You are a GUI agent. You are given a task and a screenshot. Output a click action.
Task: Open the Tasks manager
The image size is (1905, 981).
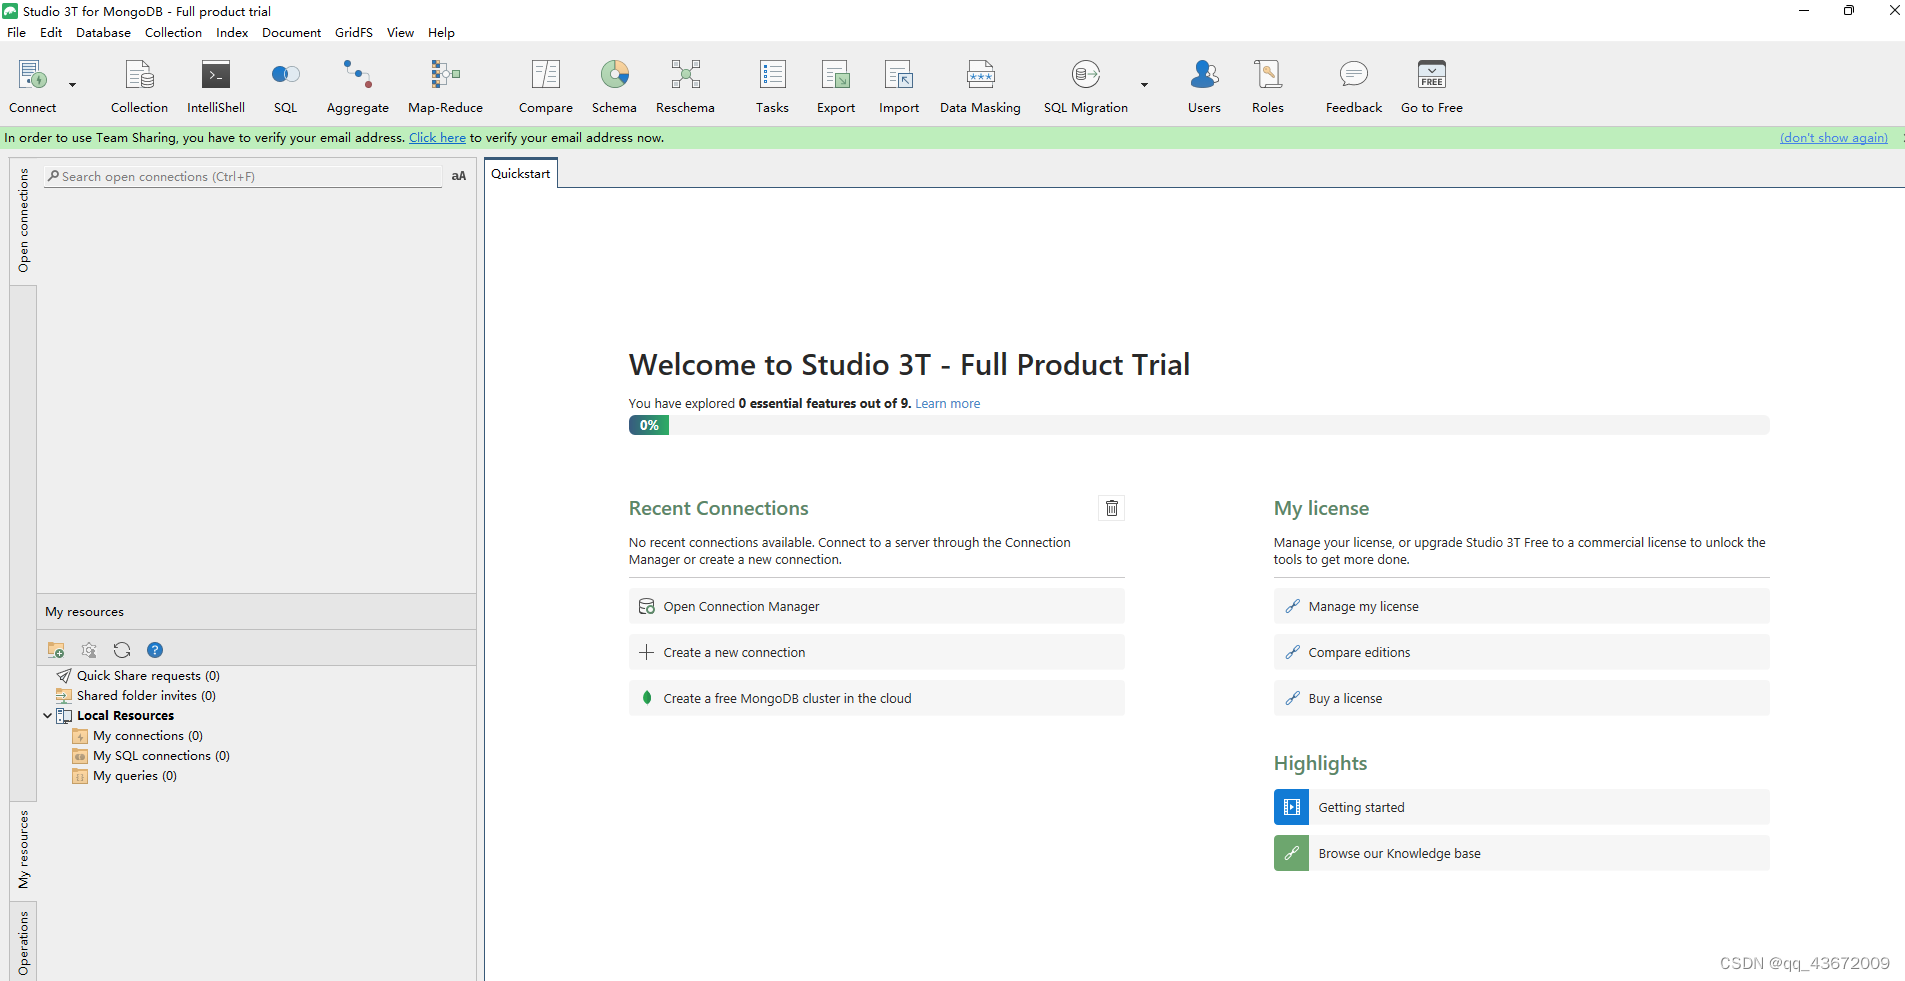pos(772,85)
